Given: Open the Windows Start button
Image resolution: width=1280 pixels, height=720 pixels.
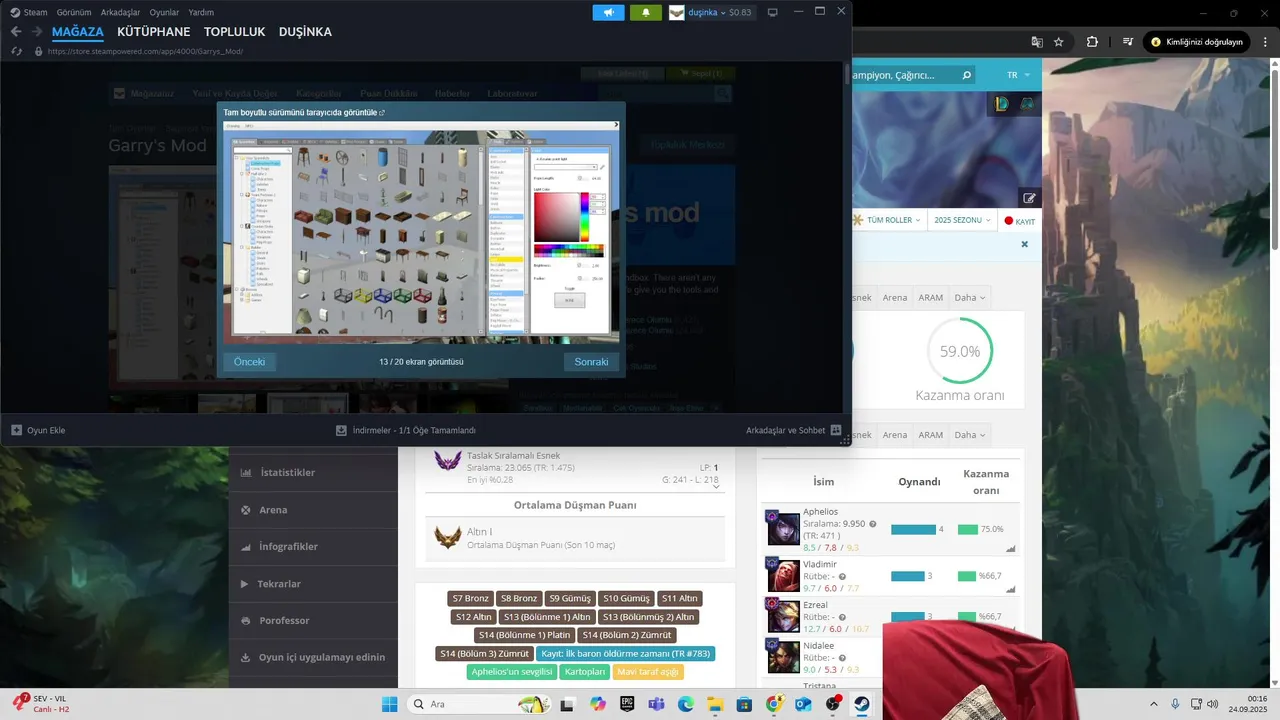Looking at the screenshot, I should 389,704.
